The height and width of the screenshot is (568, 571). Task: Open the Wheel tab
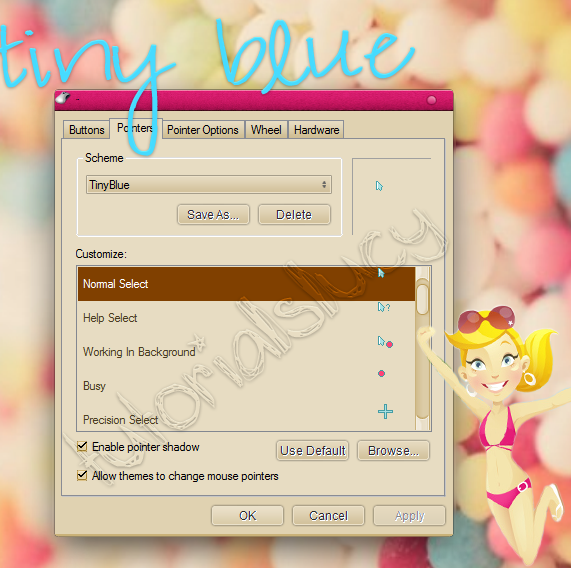coord(266,130)
